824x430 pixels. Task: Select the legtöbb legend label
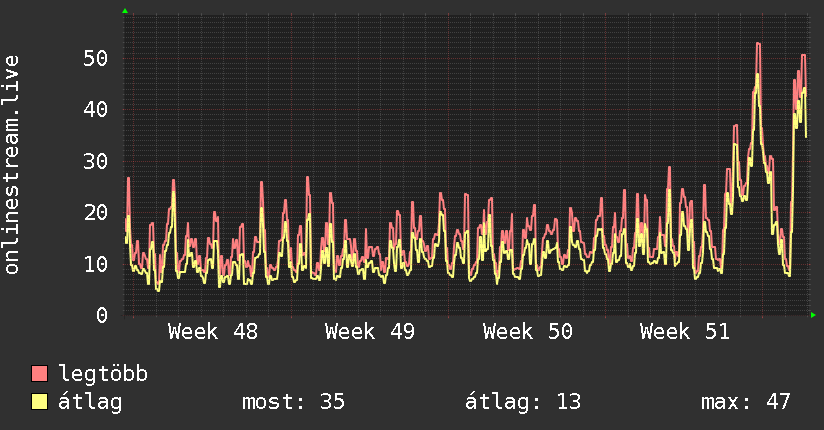(x=103, y=374)
